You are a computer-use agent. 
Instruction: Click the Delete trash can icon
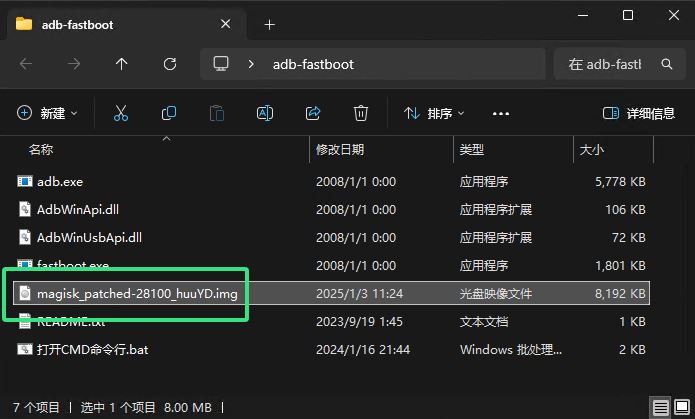[x=361, y=114]
